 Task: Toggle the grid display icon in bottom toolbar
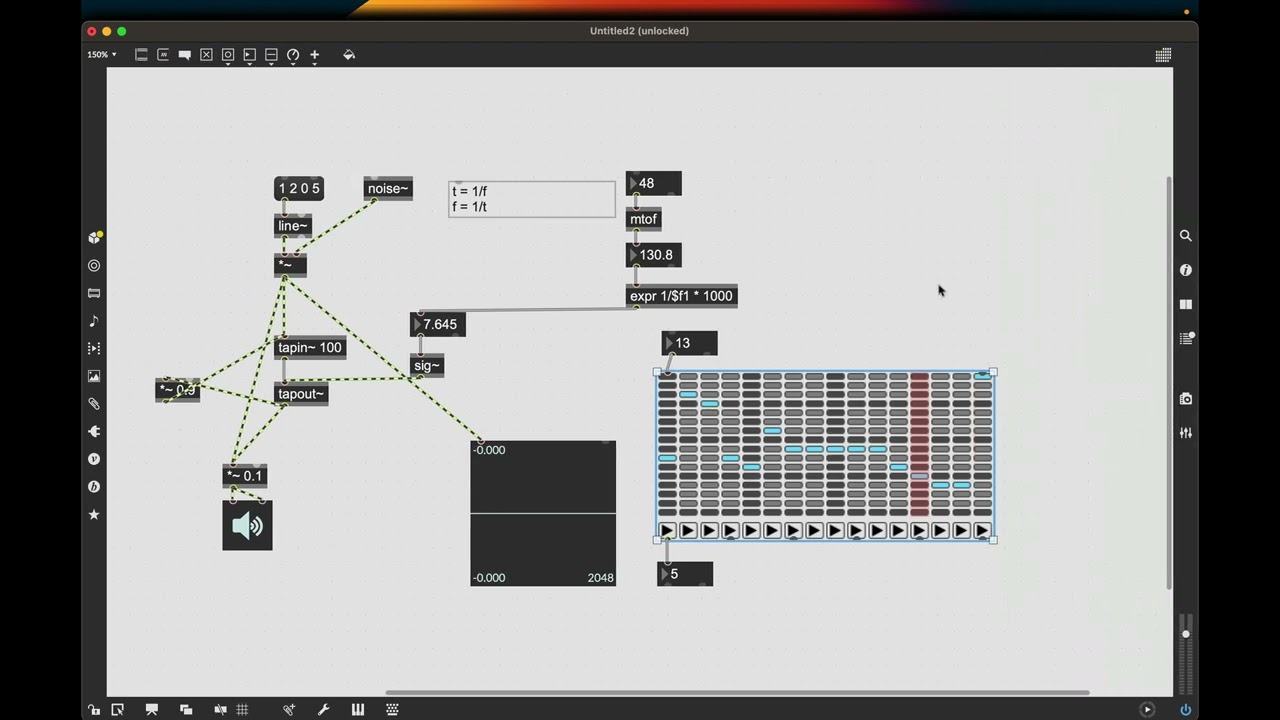[242, 709]
